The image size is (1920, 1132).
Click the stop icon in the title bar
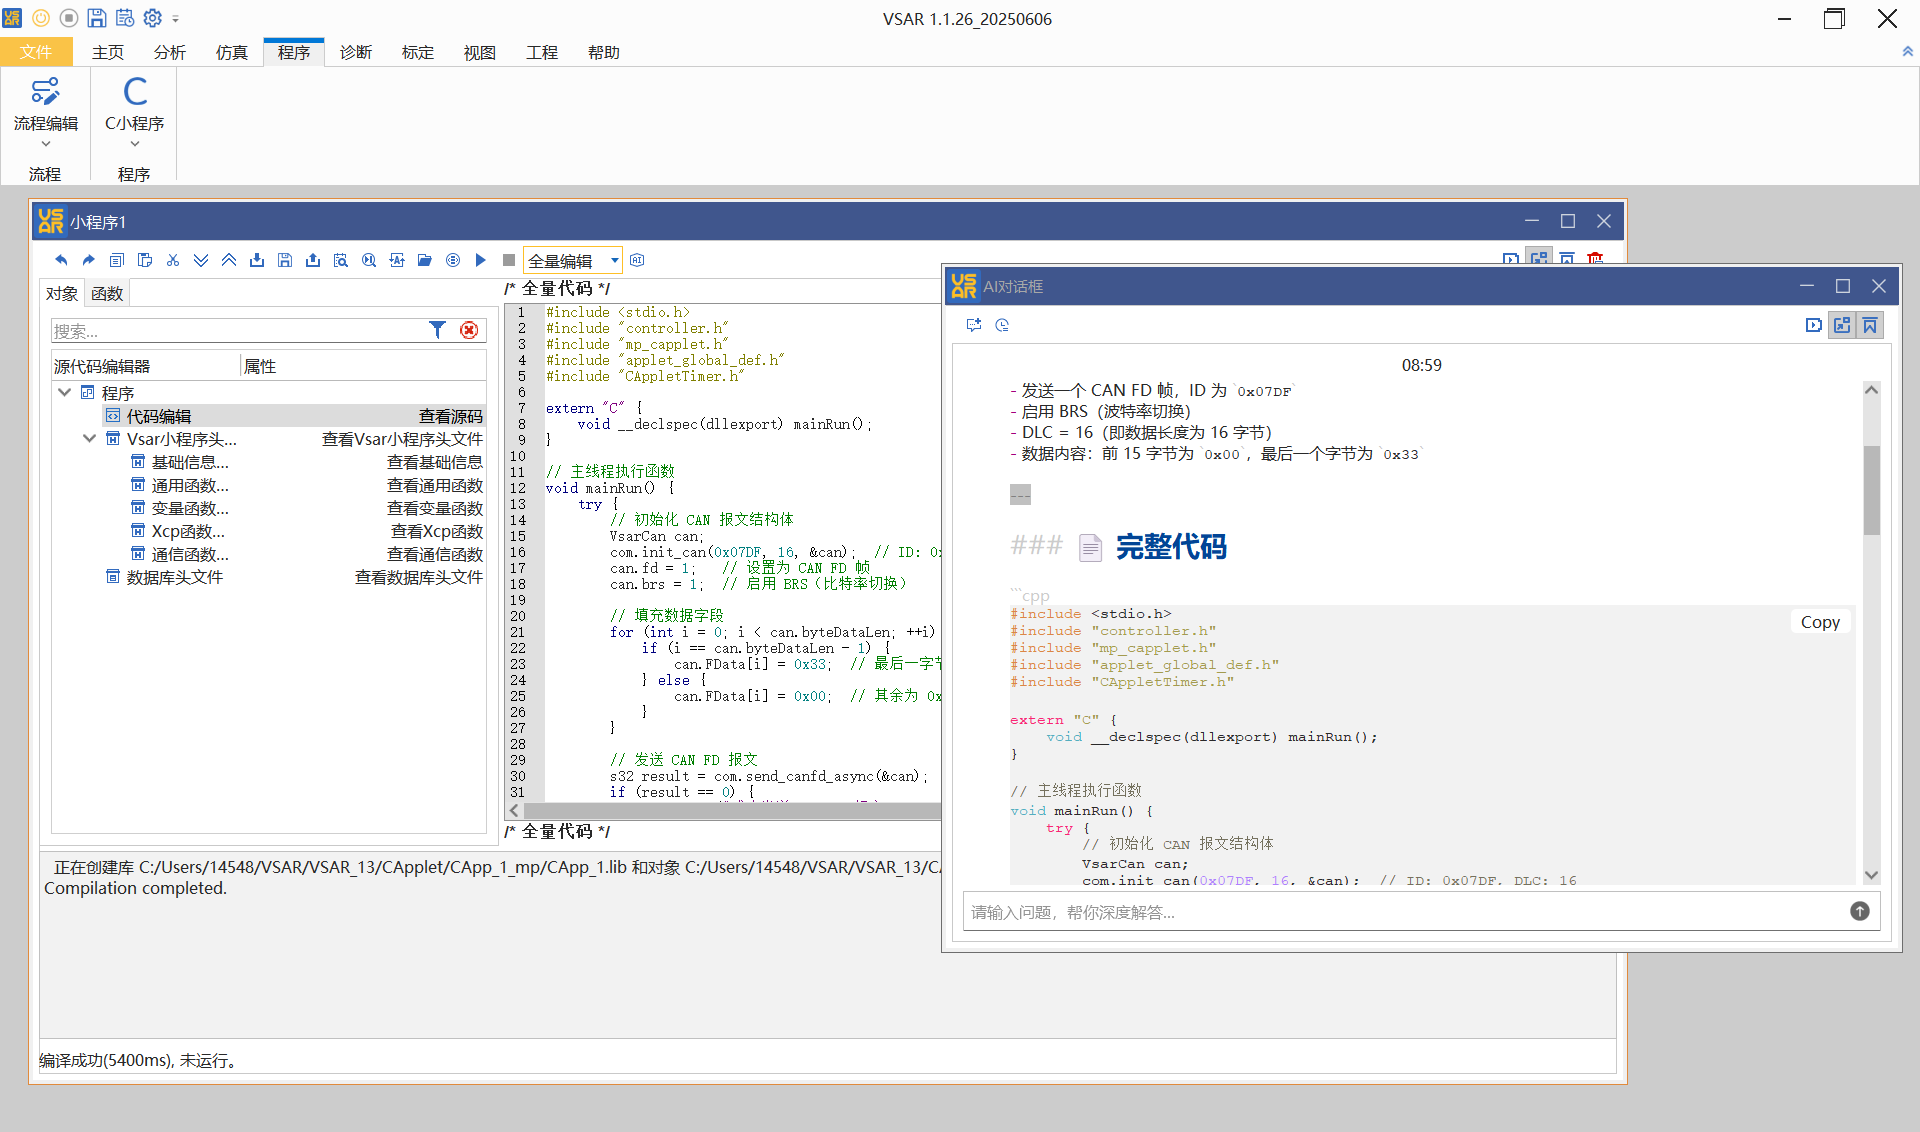pos(69,18)
